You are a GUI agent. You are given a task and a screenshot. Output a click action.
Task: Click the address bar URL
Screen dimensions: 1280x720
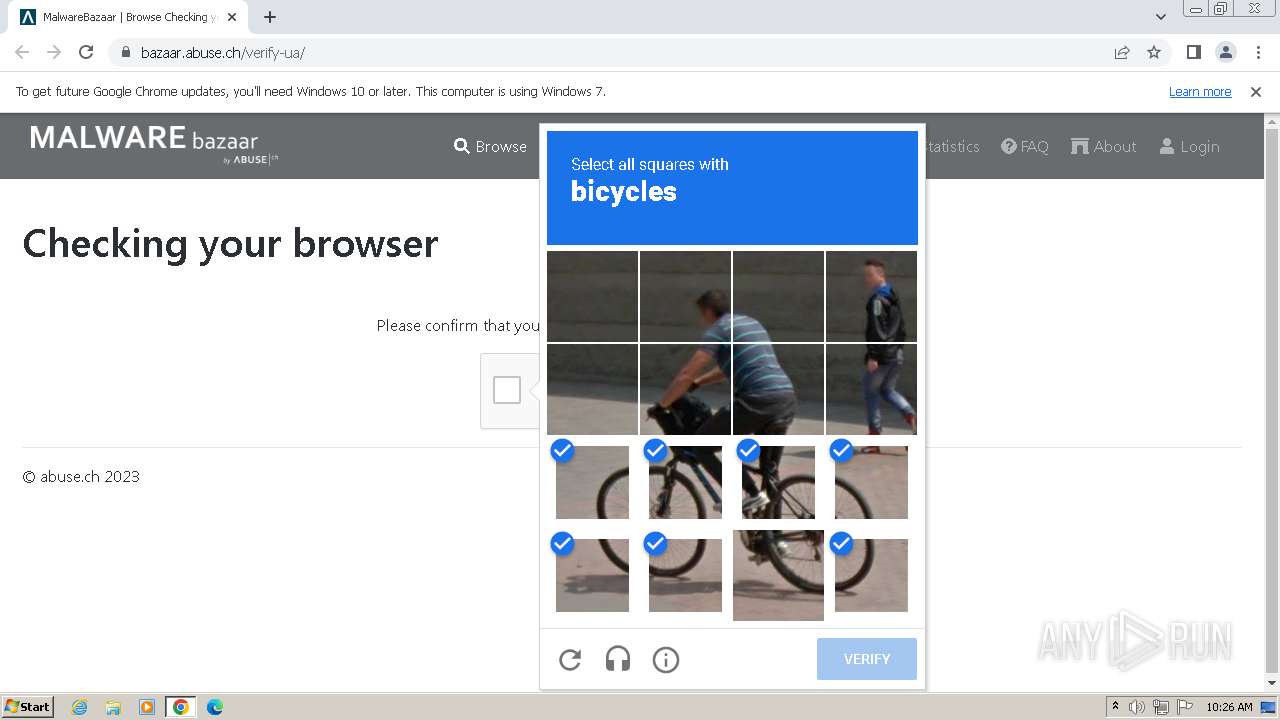(x=223, y=53)
